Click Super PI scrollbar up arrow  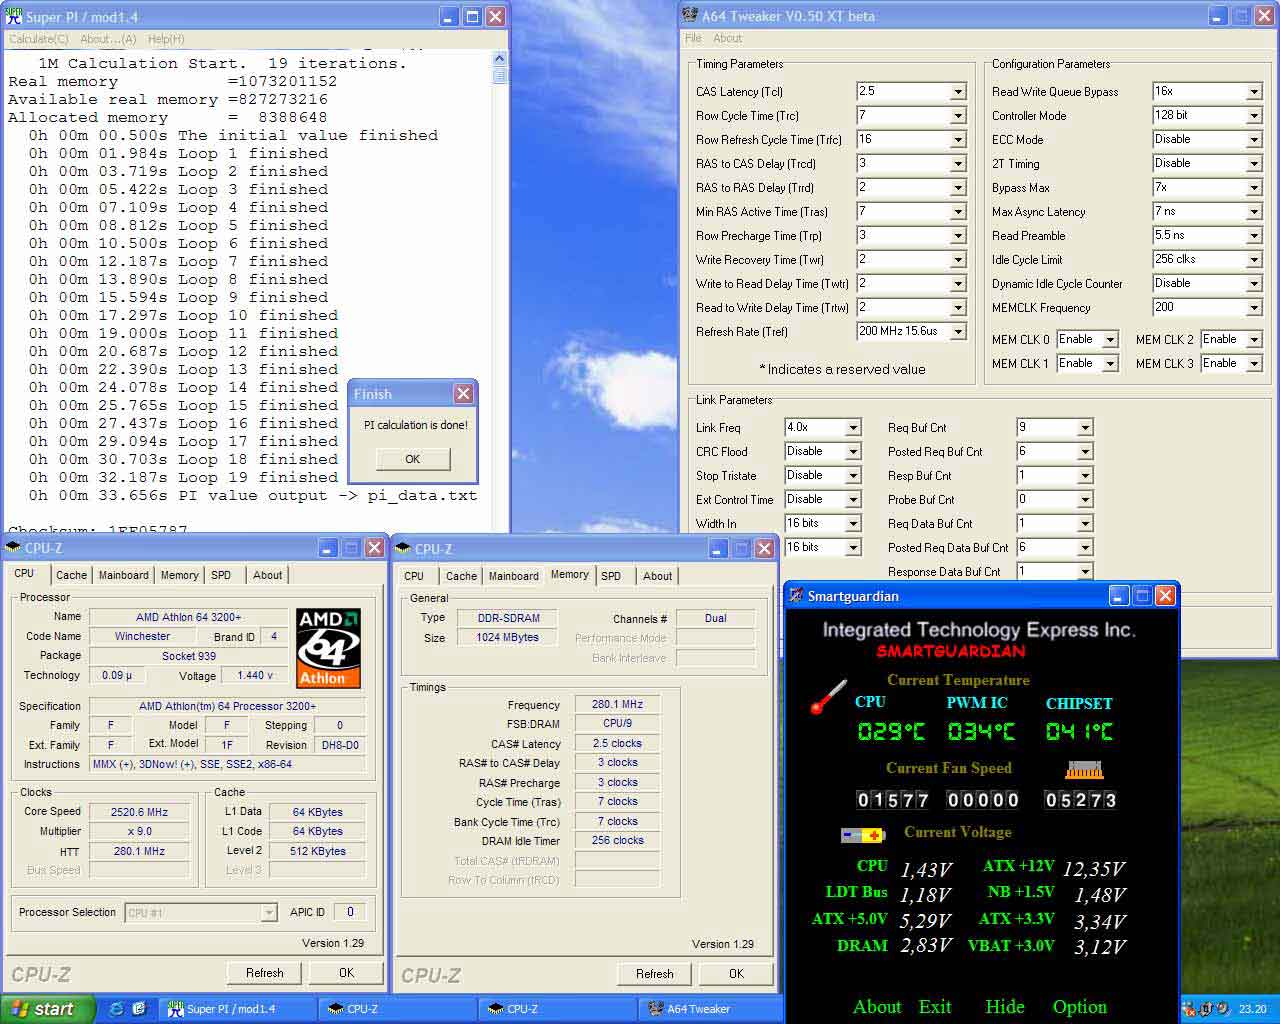[x=500, y=59]
